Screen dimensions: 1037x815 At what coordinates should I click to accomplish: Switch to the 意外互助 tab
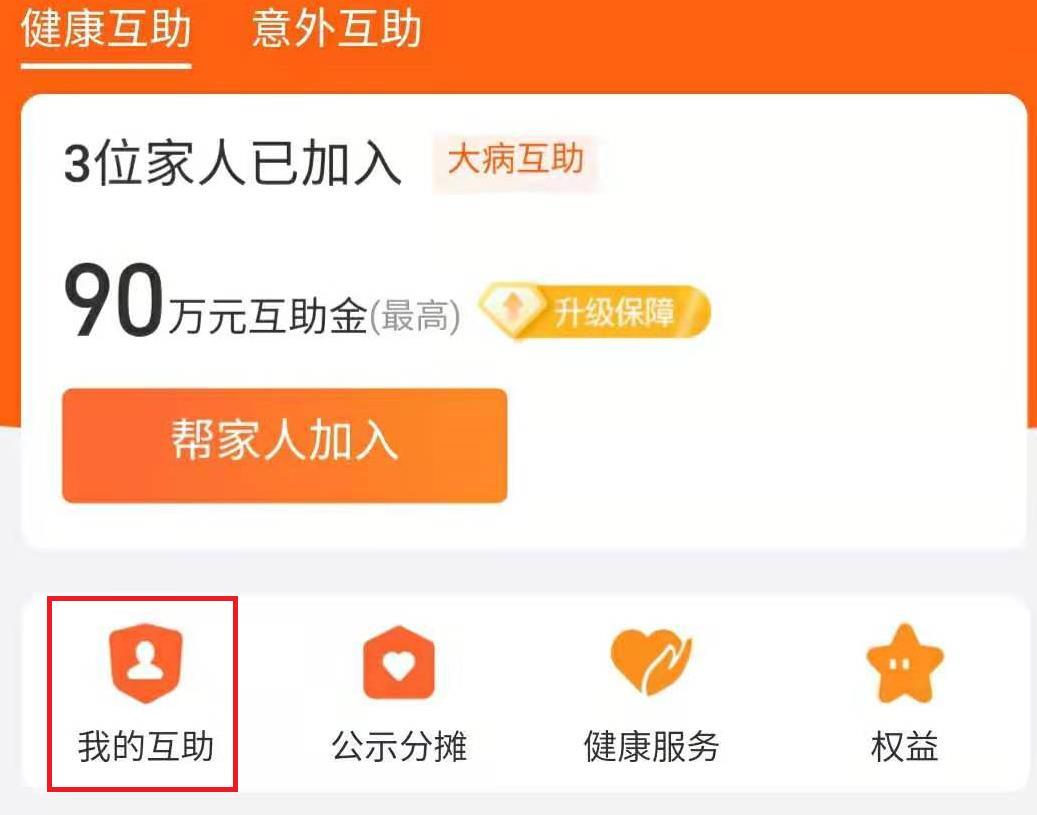click(x=337, y=28)
